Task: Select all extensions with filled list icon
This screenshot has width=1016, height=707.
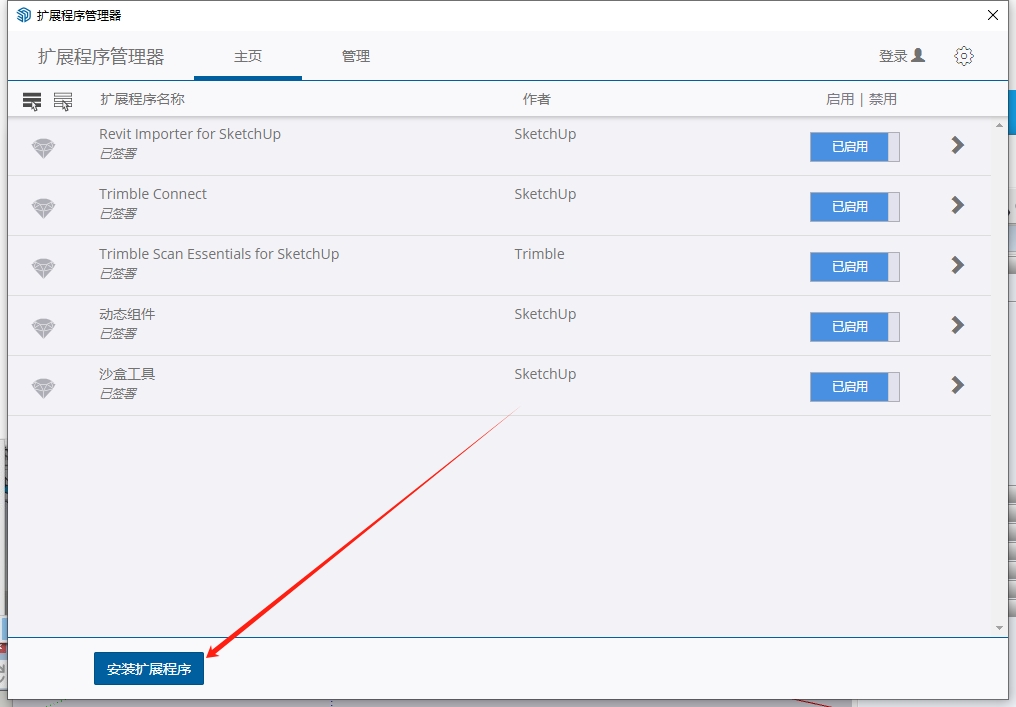Action: 32,100
